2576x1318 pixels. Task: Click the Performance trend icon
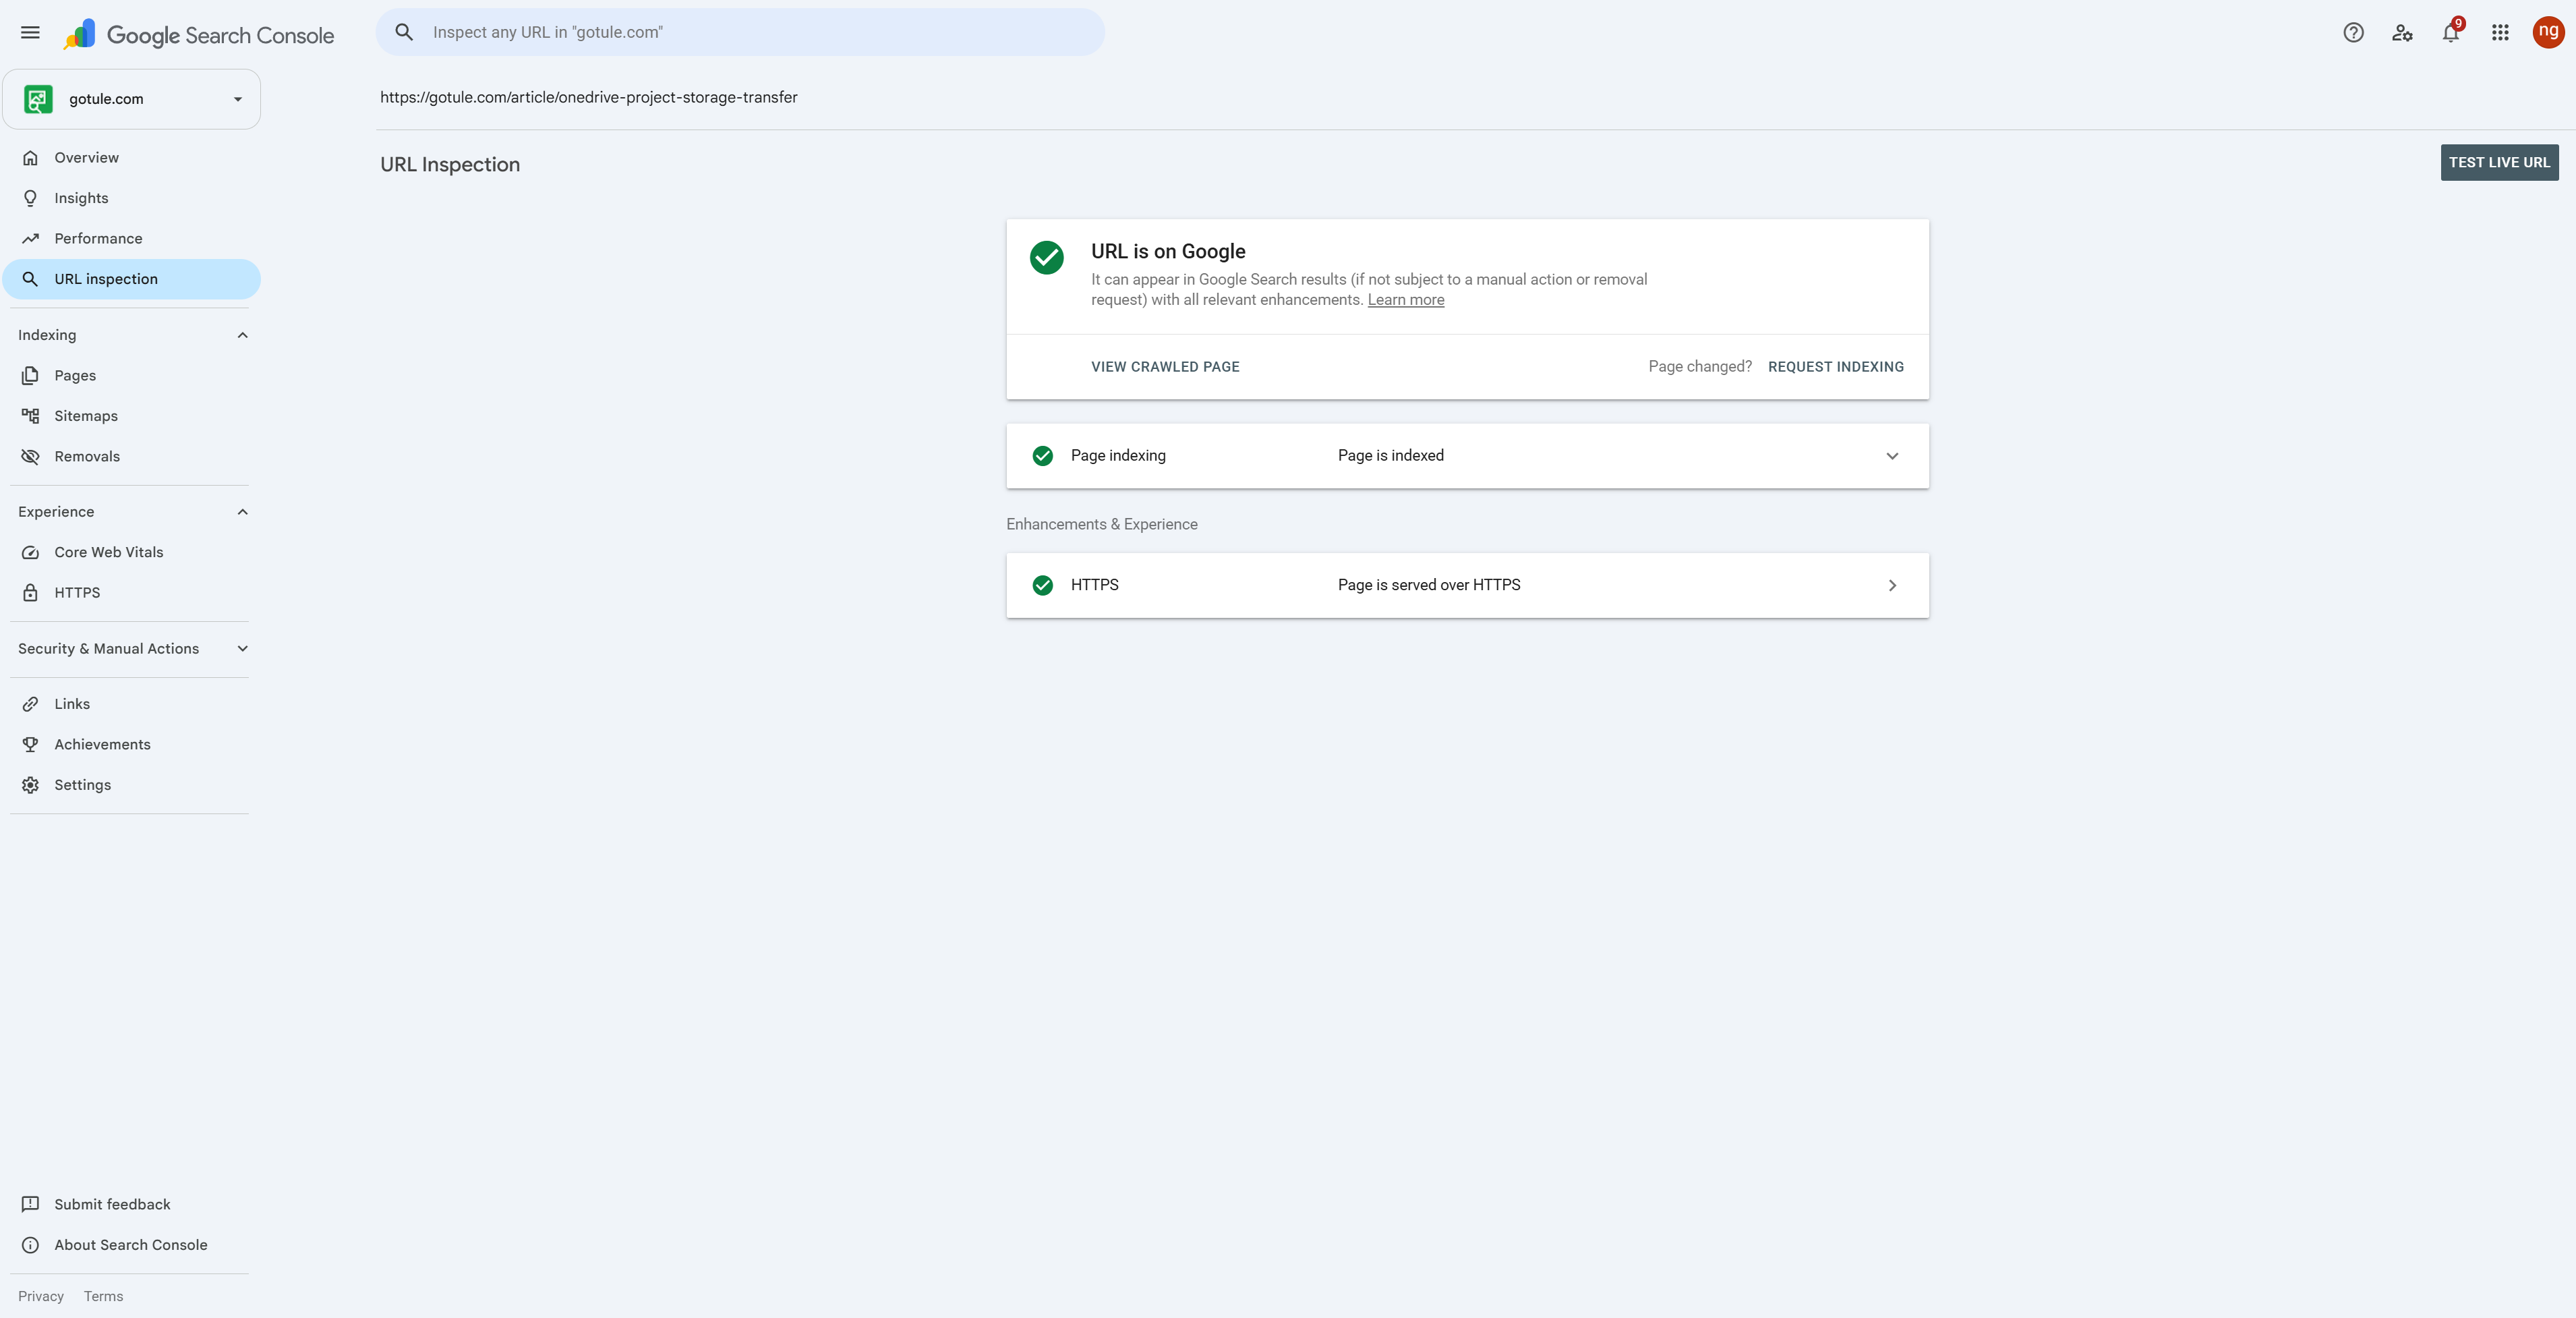click(31, 239)
